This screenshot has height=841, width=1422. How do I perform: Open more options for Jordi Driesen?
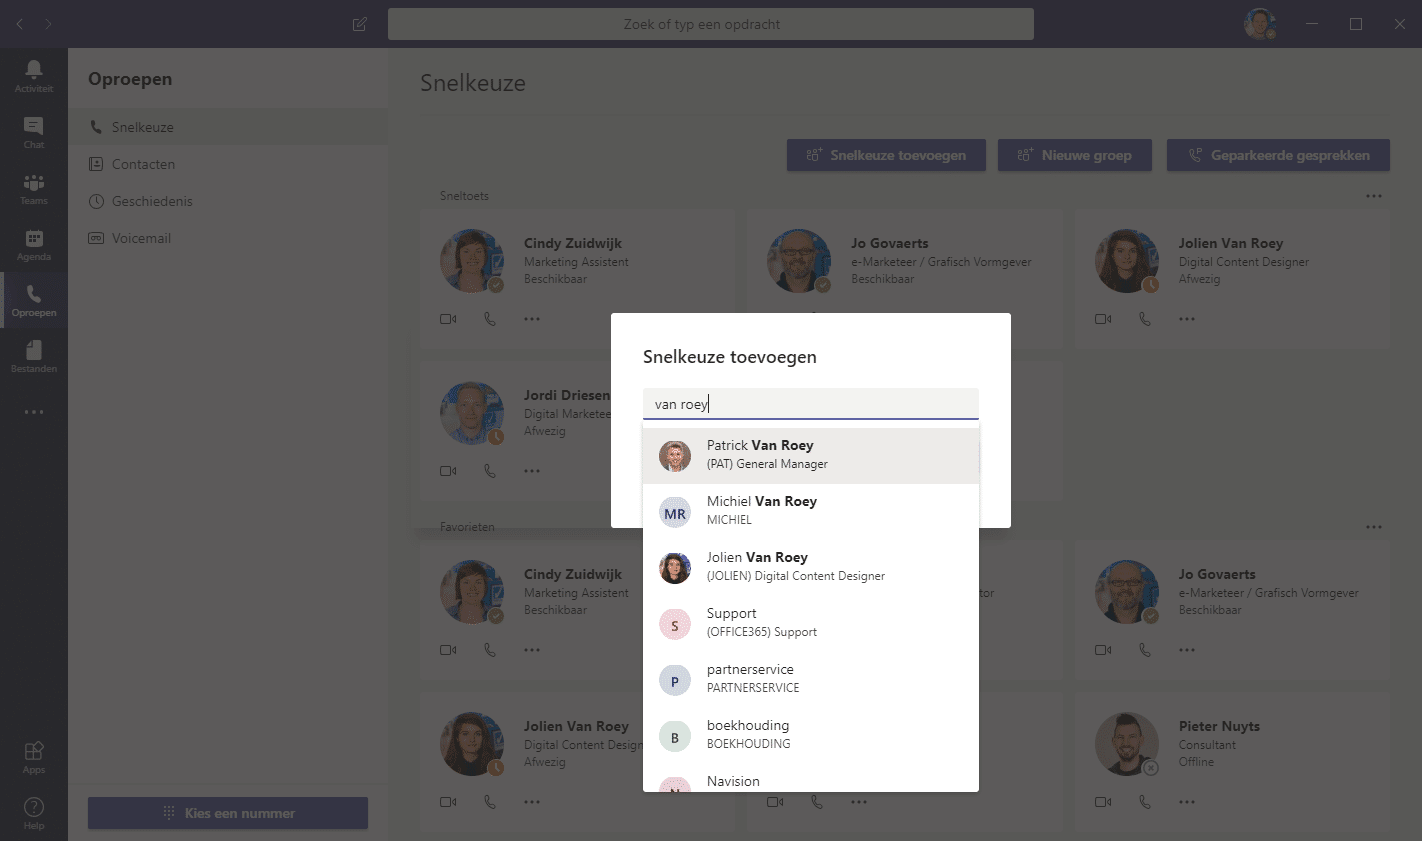(532, 471)
